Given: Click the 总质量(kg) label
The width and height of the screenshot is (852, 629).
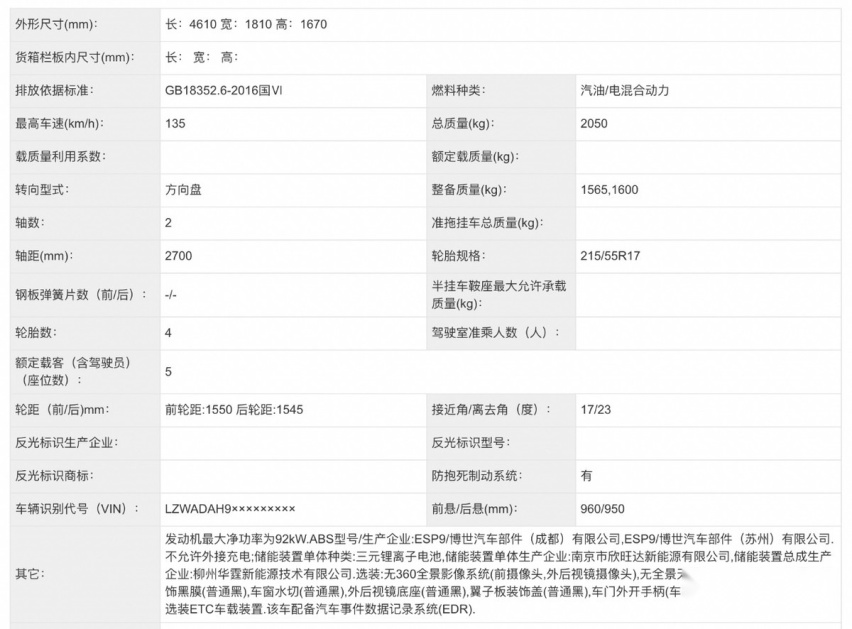Looking at the screenshot, I should tap(463, 124).
